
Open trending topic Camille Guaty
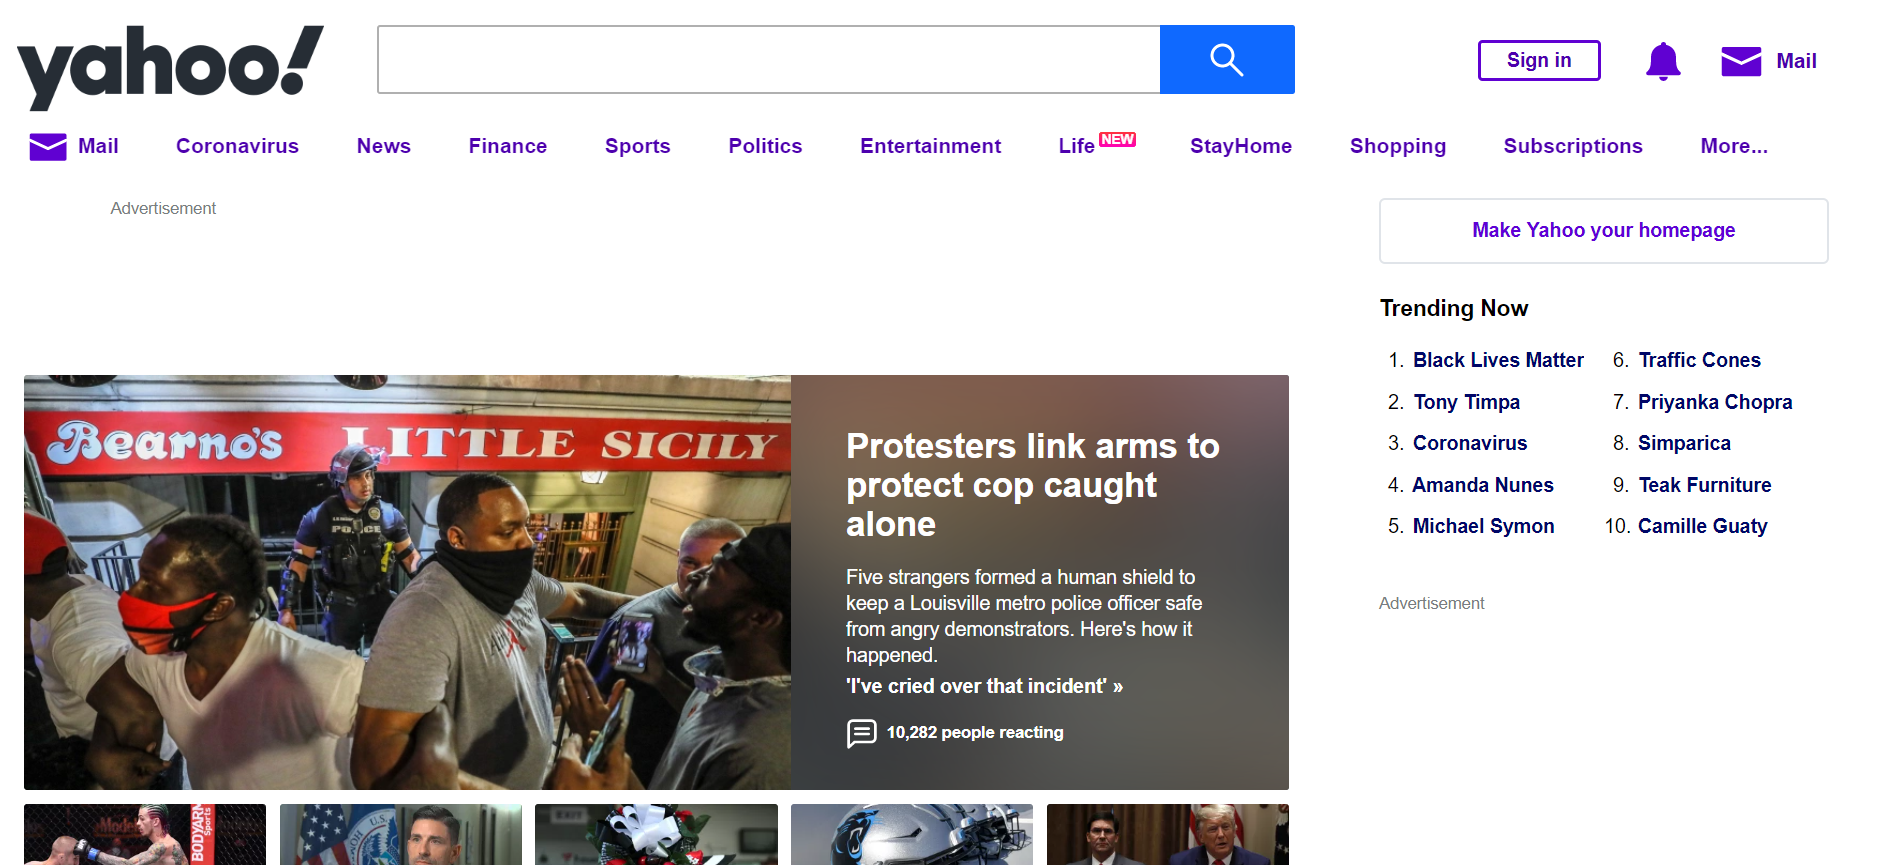pos(1703,526)
